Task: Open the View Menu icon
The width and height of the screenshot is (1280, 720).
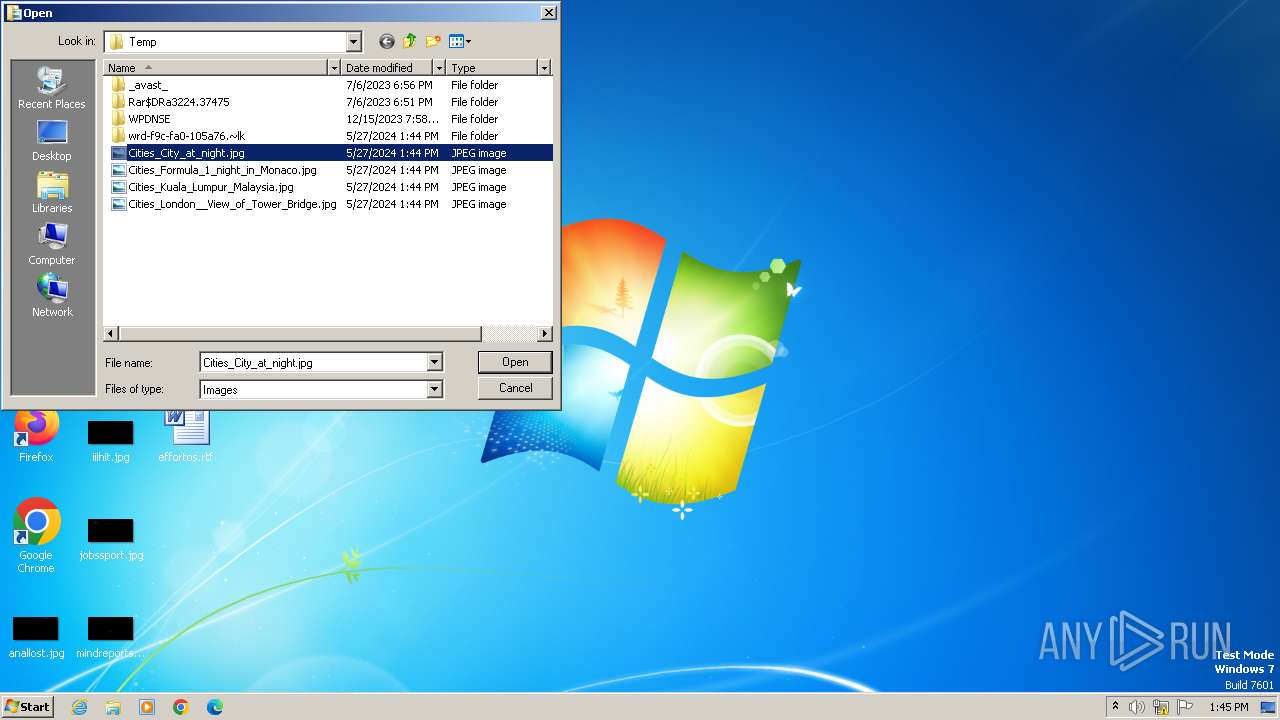Action: coord(456,41)
